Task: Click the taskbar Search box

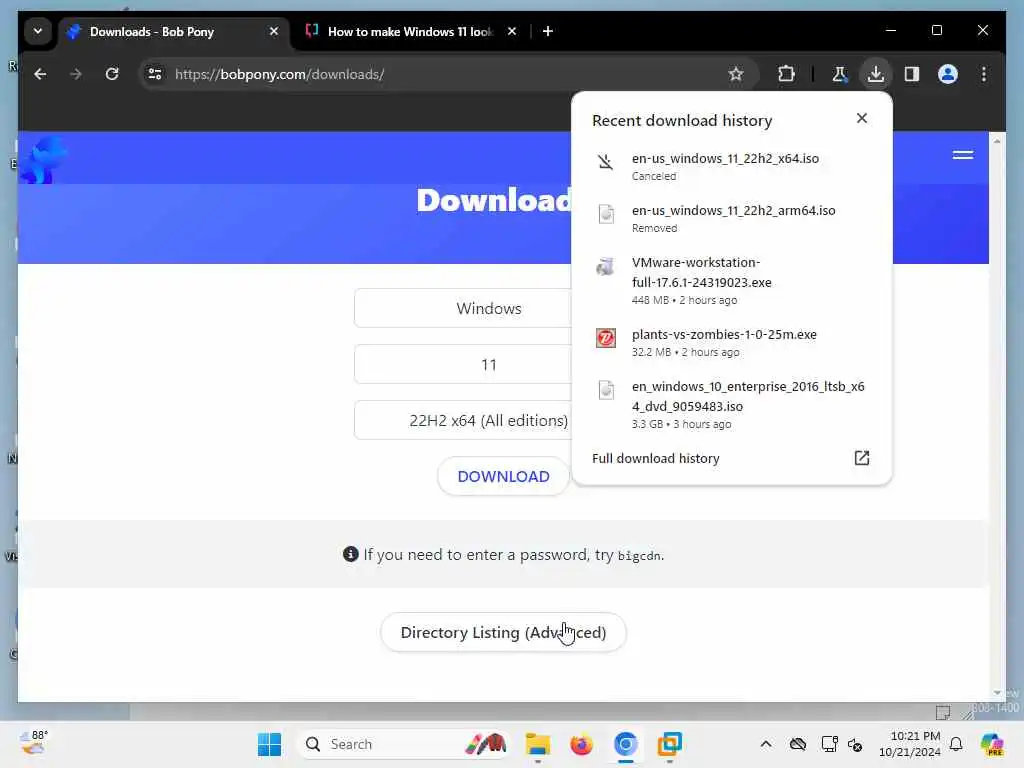Action: pos(404,744)
